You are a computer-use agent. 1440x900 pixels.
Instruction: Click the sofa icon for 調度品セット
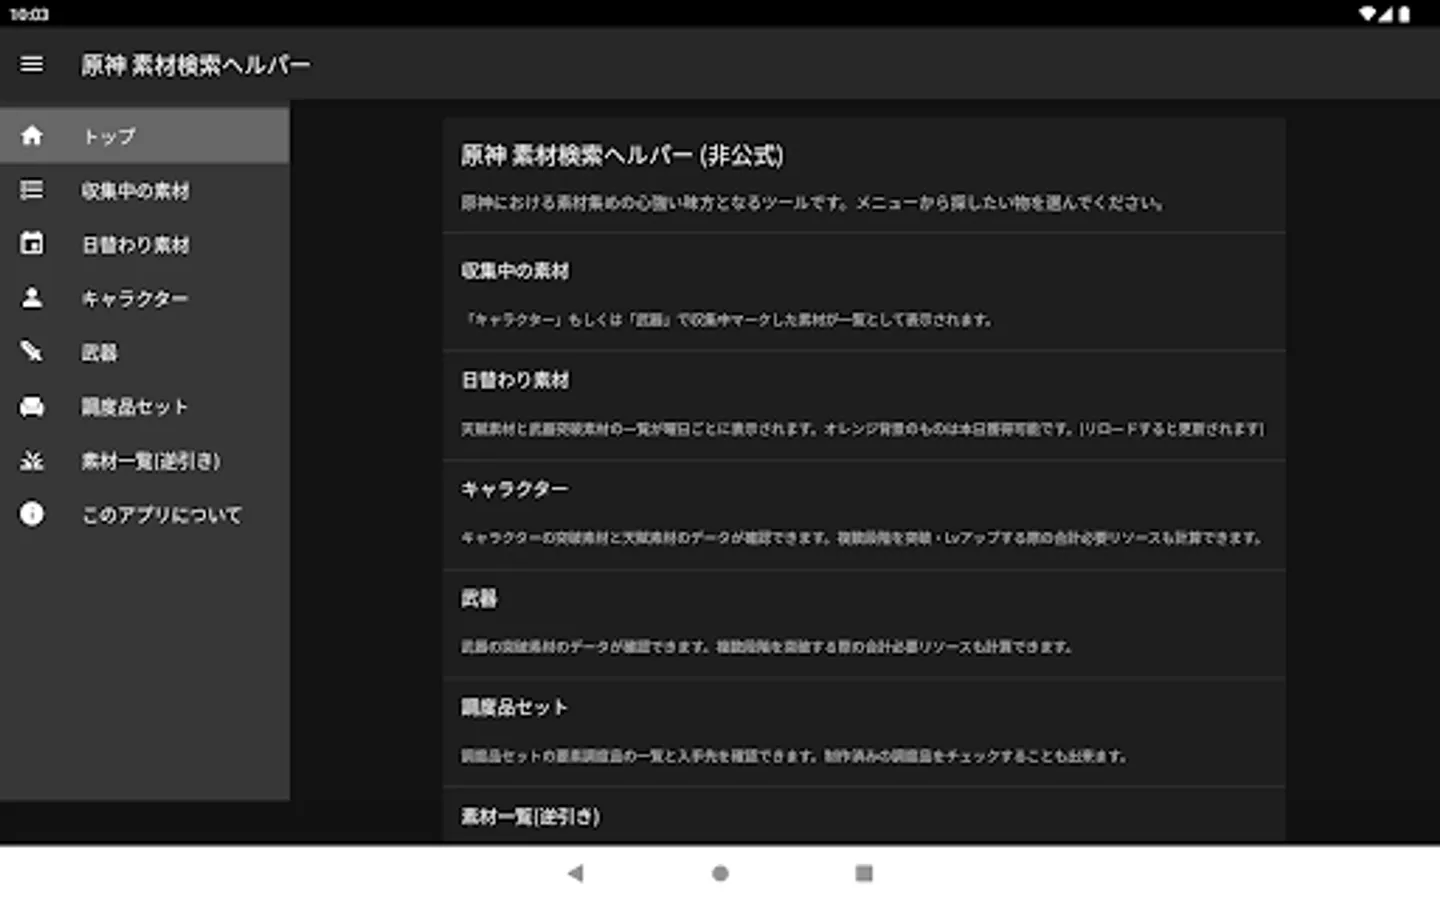coord(32,406)
